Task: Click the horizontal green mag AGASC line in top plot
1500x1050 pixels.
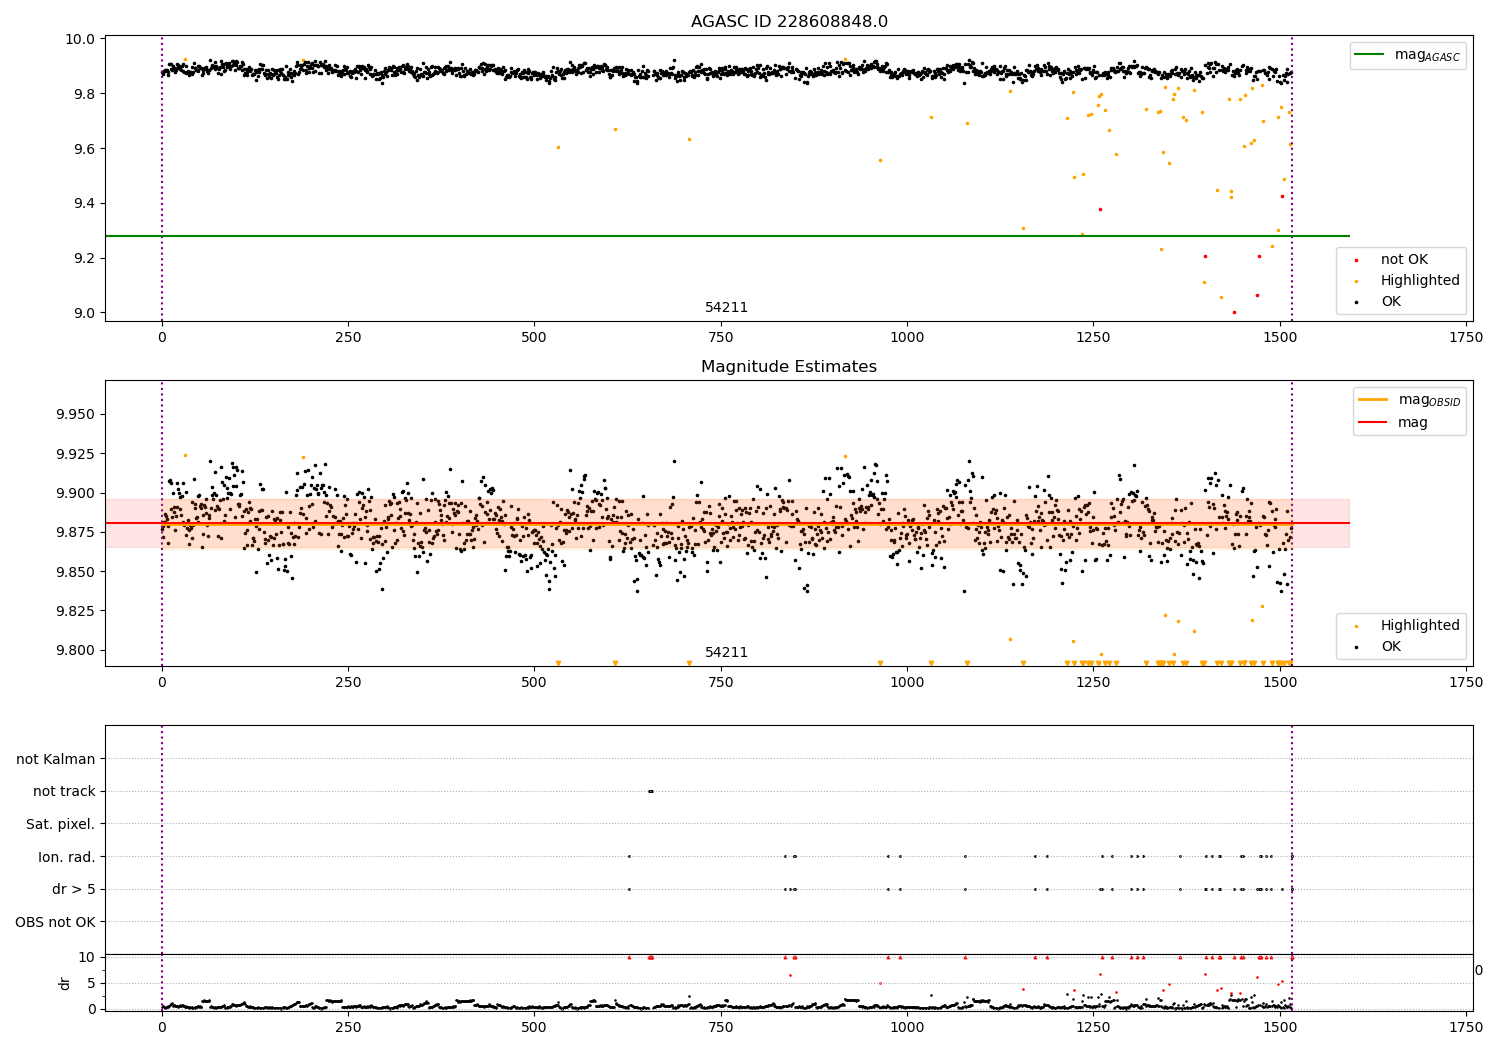Action: 727,236
